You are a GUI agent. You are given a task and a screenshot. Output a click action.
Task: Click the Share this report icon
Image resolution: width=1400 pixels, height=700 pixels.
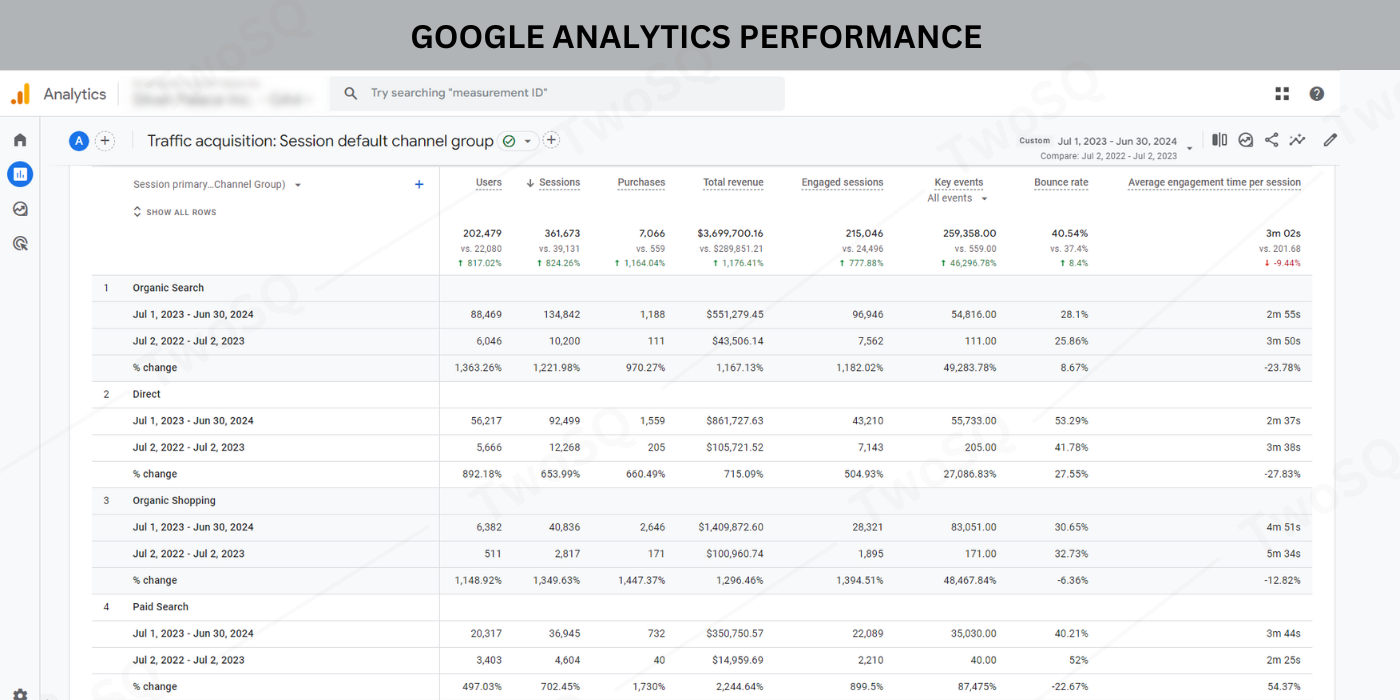(1271, 140)
